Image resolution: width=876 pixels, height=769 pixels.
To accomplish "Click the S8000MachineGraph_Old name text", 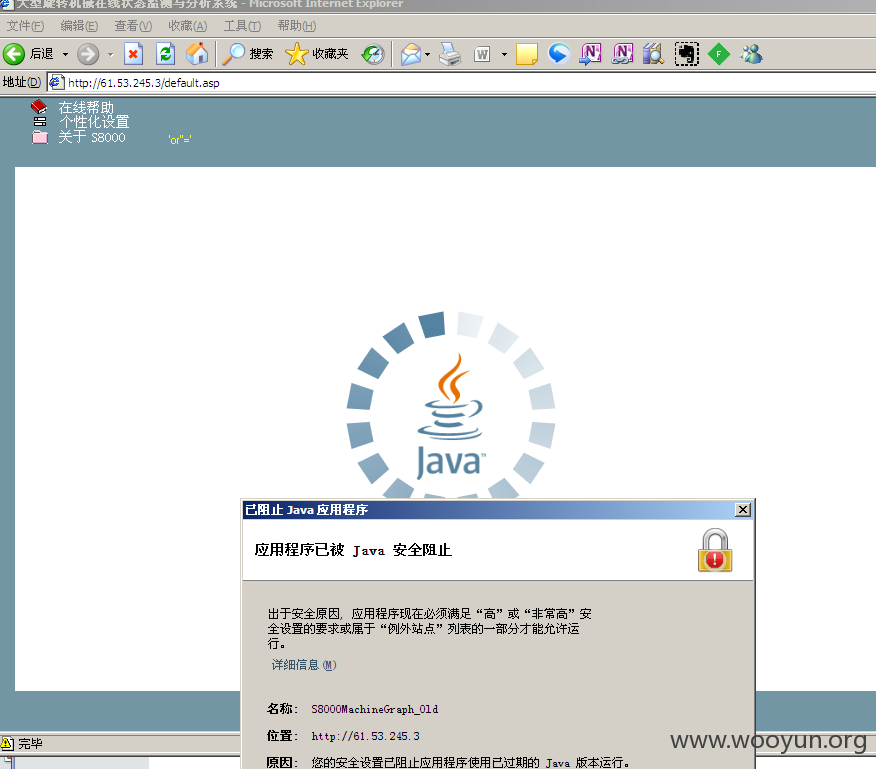I will click(375, 709).
